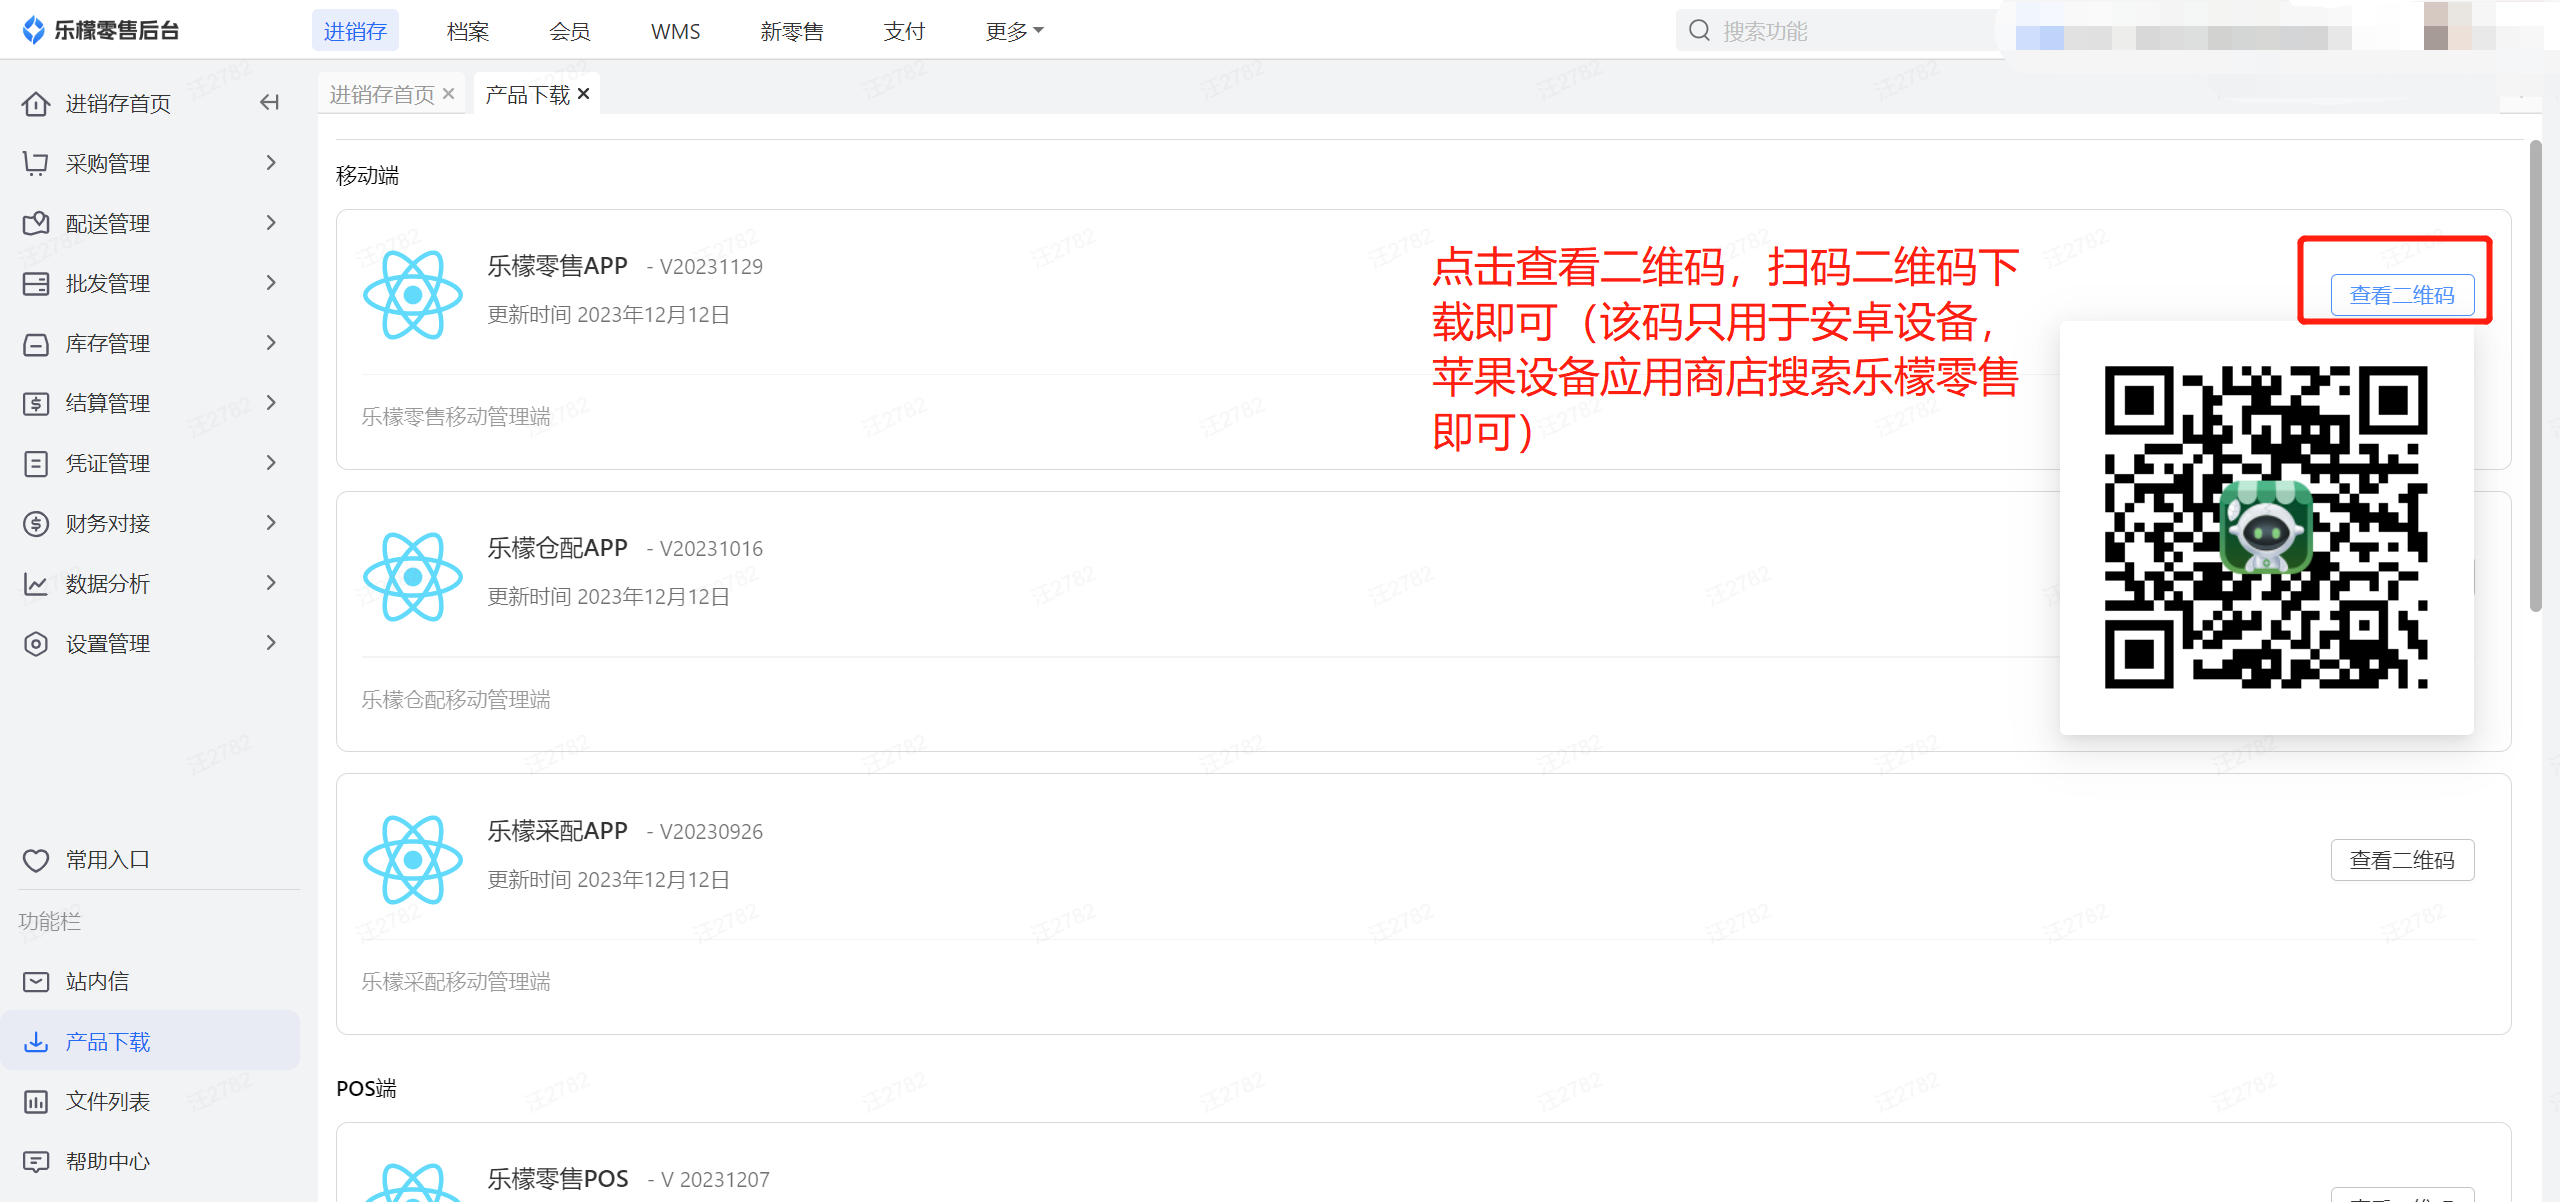
Task: Click the 凭证管理 document icon
Action: pos(36,464)
